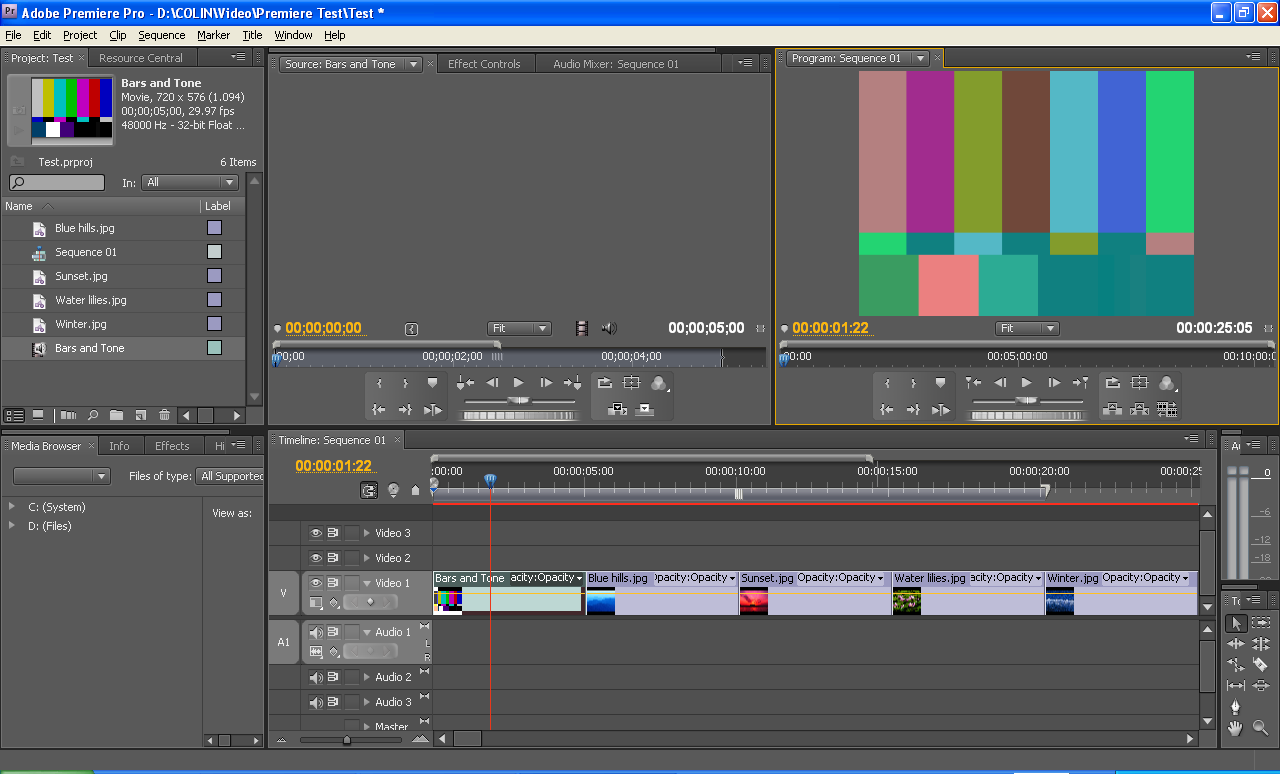Image resolution: width=1280 pixels, height=774 pixels.
Task: Select the Hand tool
Action: (1236, 728)
